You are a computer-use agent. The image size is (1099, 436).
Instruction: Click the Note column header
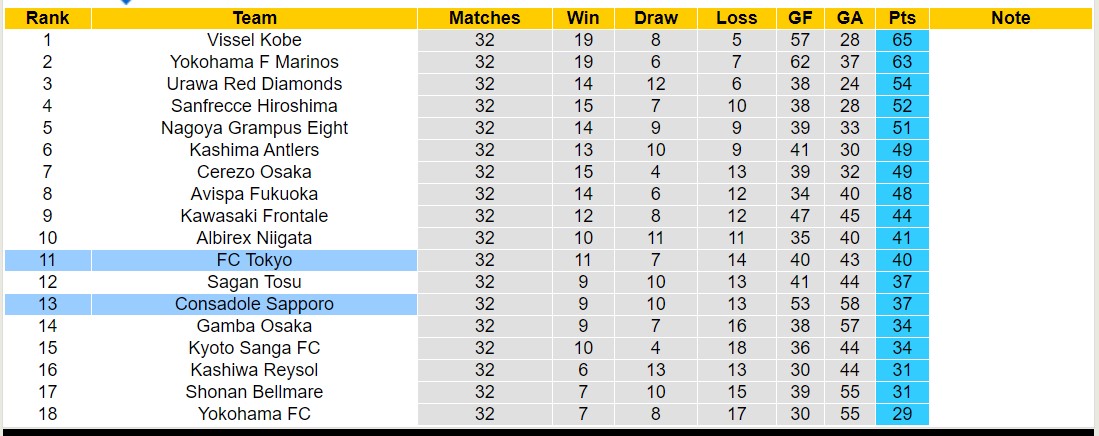click(x=1010, y=18)
